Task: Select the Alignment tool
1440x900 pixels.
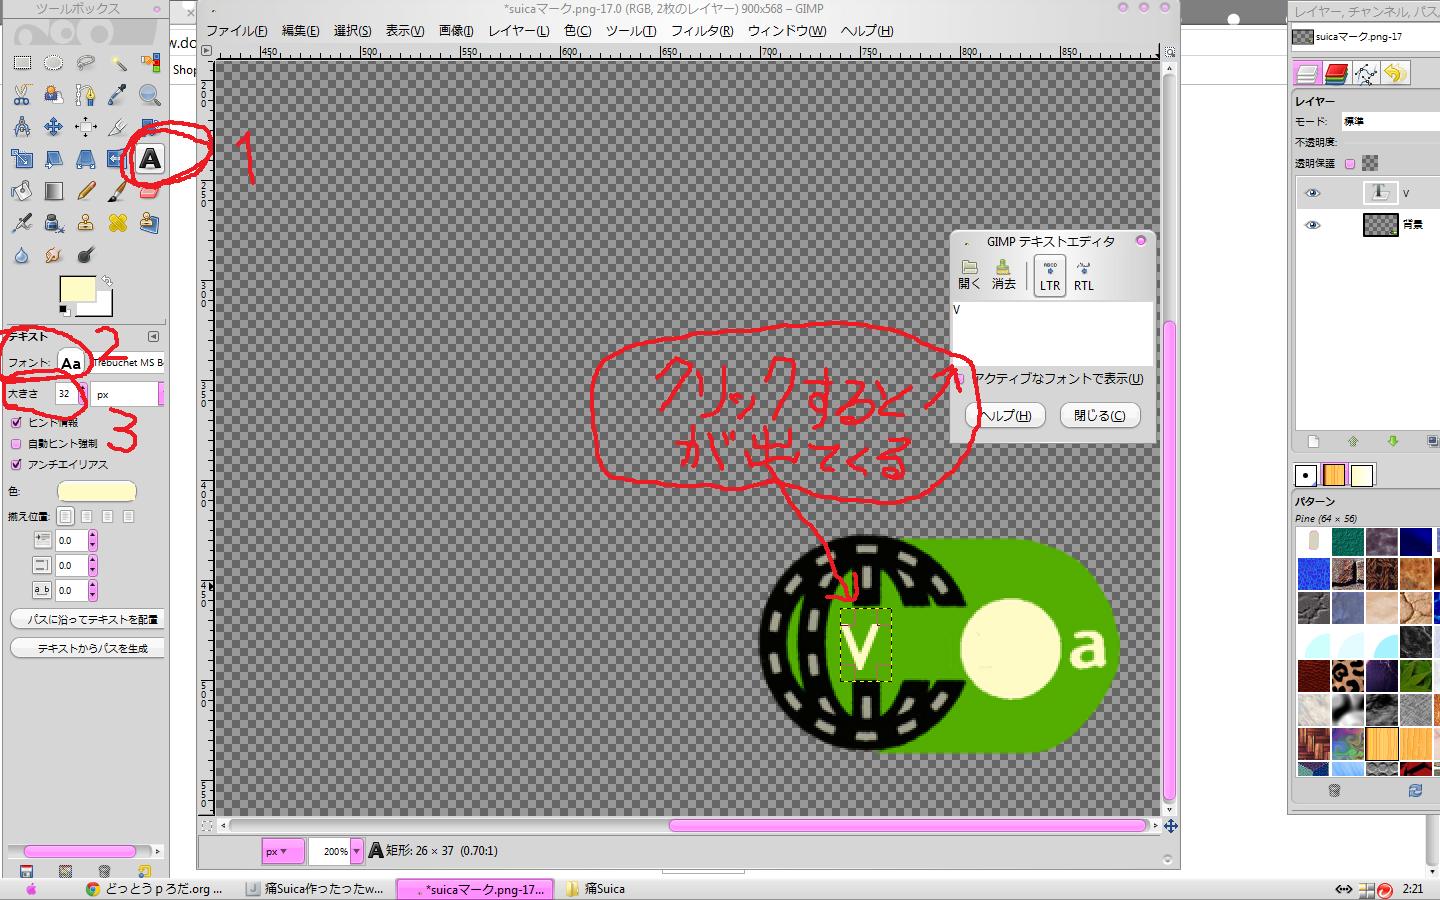Action: click(x=86, y=127)
